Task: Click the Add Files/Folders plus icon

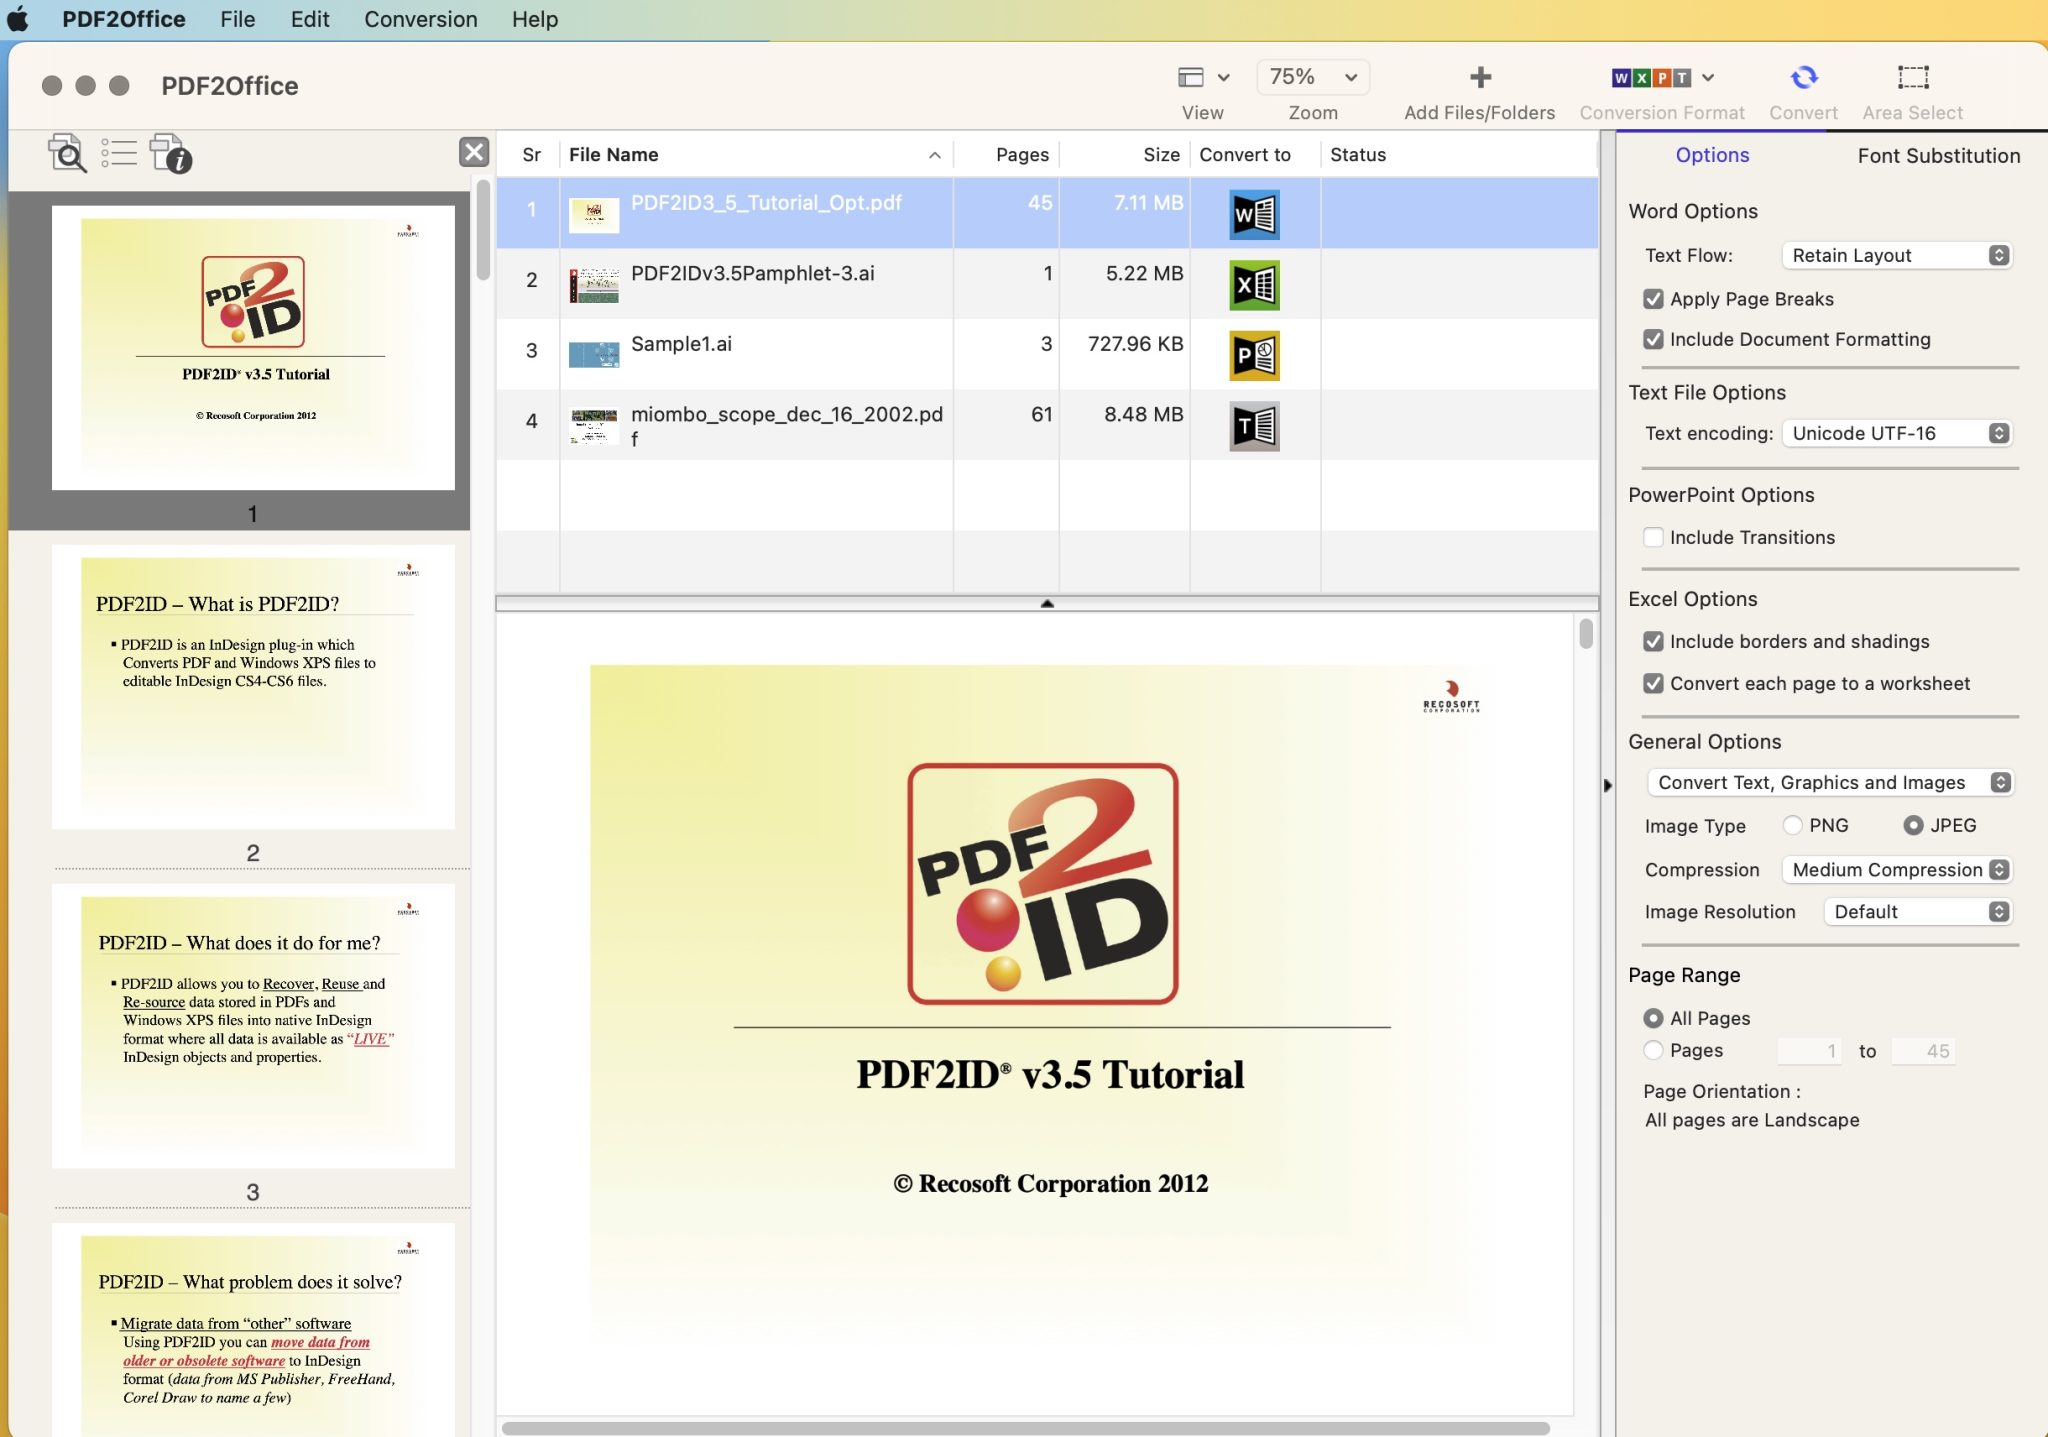Action: click(1478, 77)
